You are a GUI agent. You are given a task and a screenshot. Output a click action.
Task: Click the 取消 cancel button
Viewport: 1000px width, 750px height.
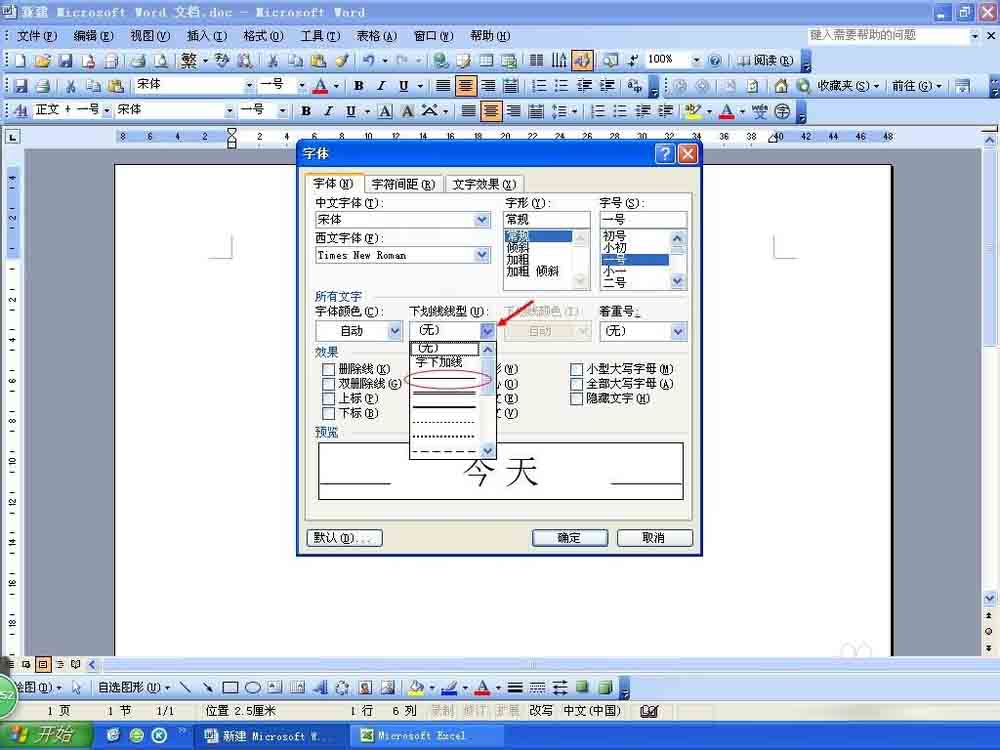click(x=654, y=538)
